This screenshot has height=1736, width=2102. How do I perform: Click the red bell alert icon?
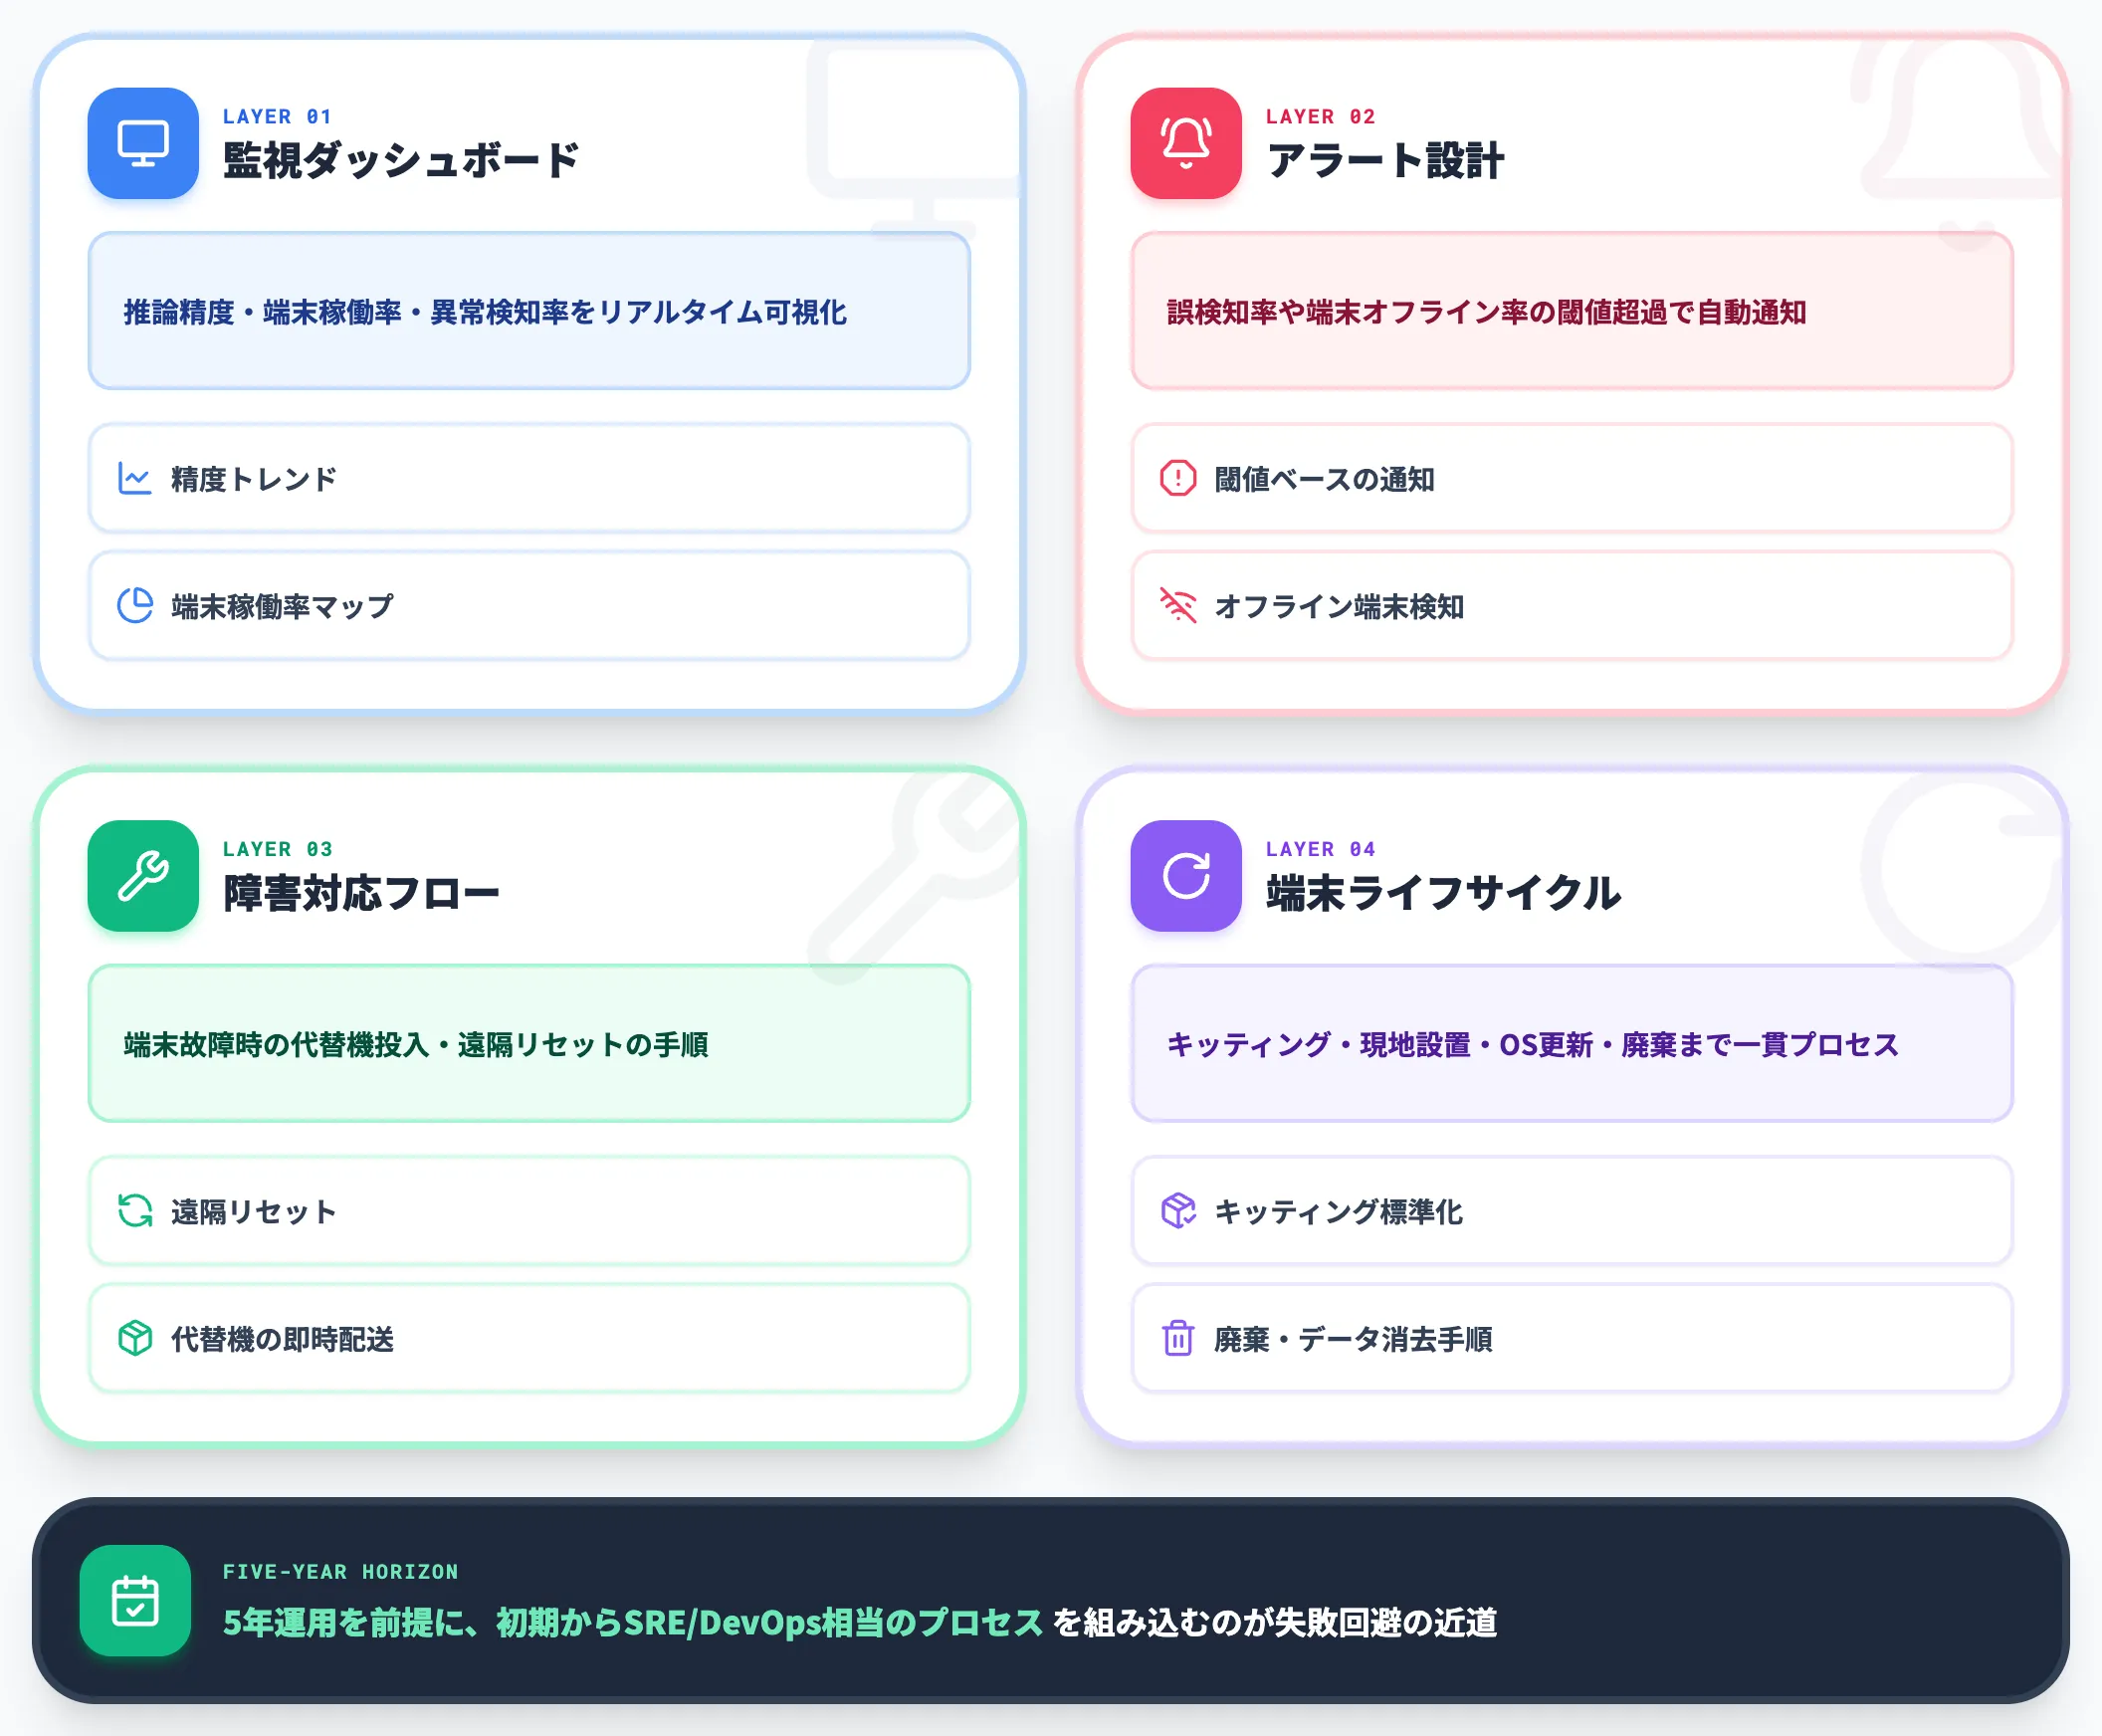pos(1185,143)
